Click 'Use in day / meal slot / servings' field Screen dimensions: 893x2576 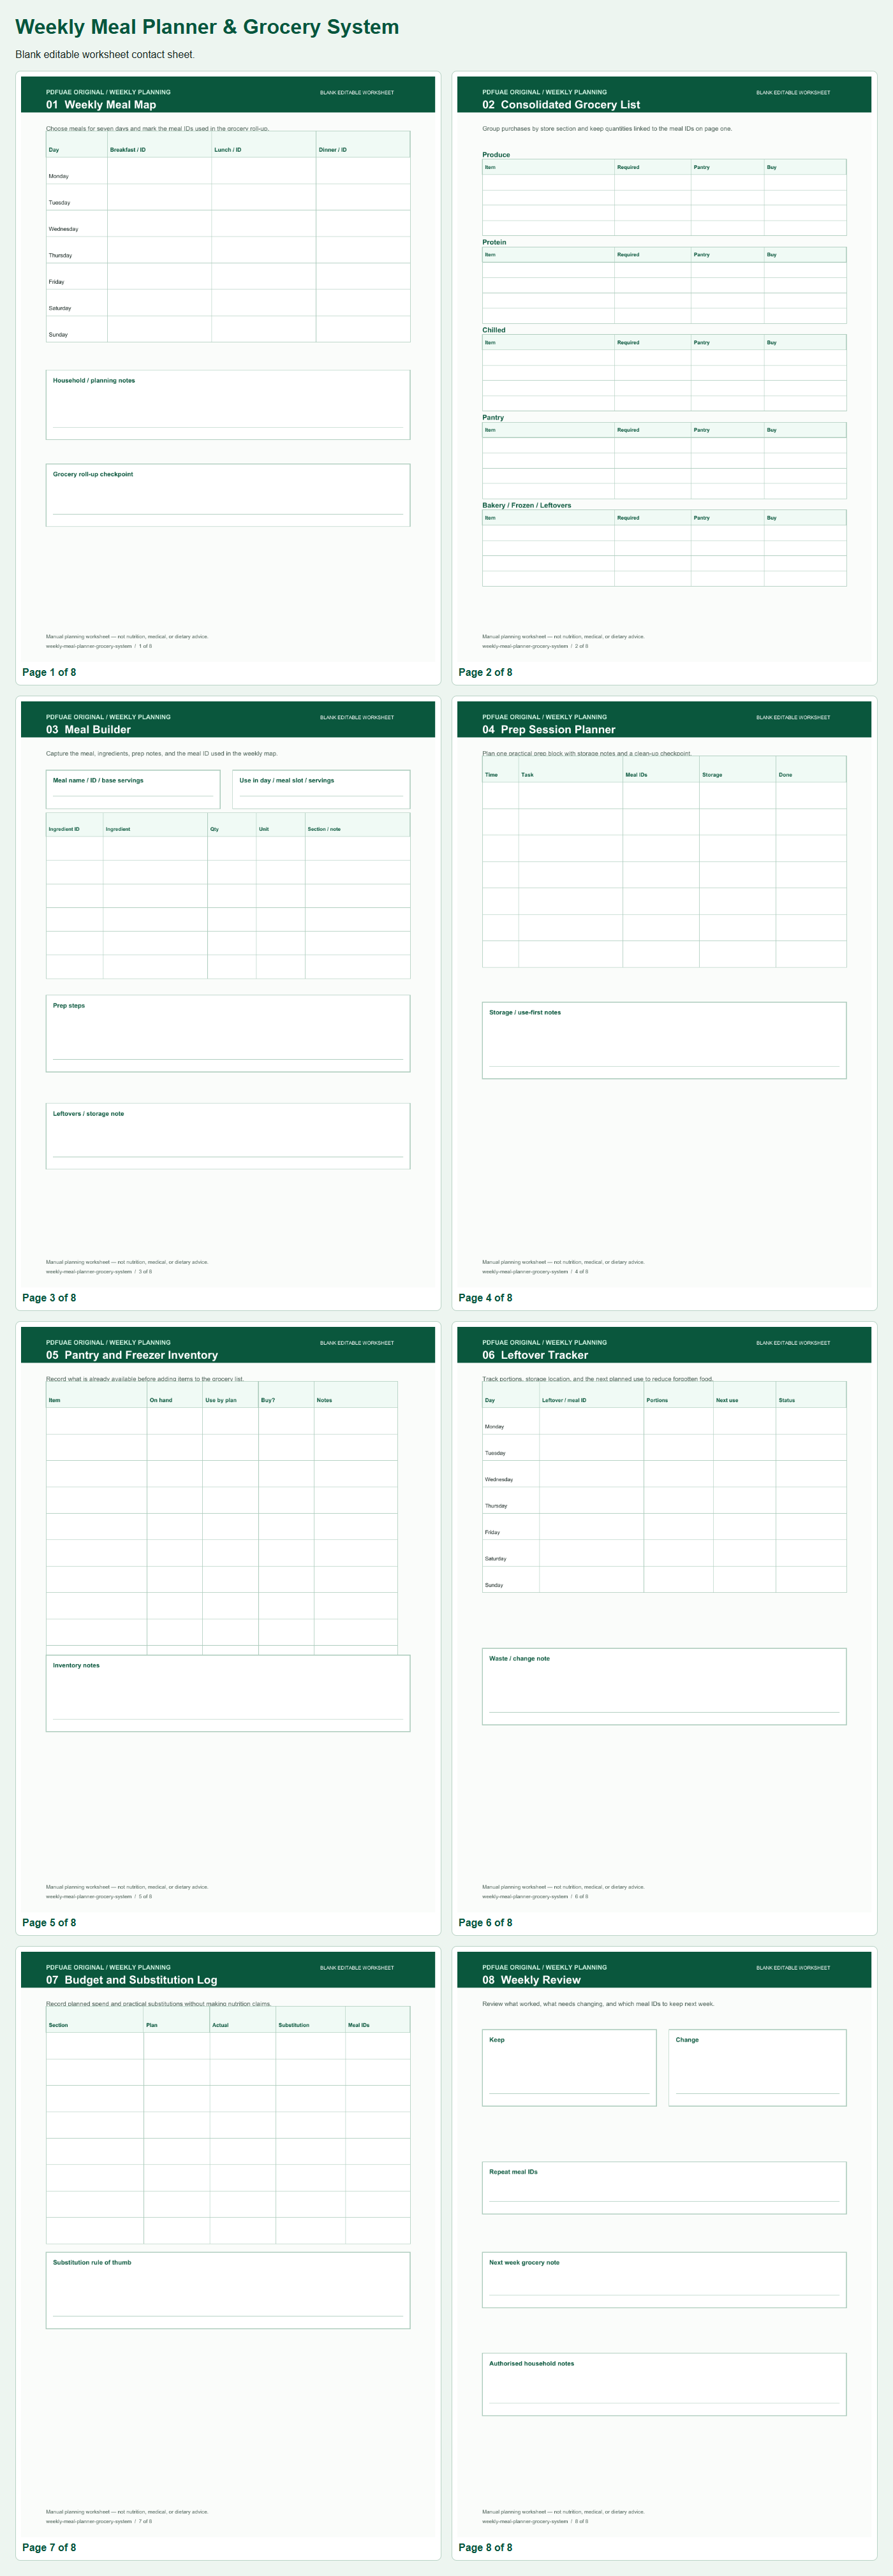click(321, 789)
